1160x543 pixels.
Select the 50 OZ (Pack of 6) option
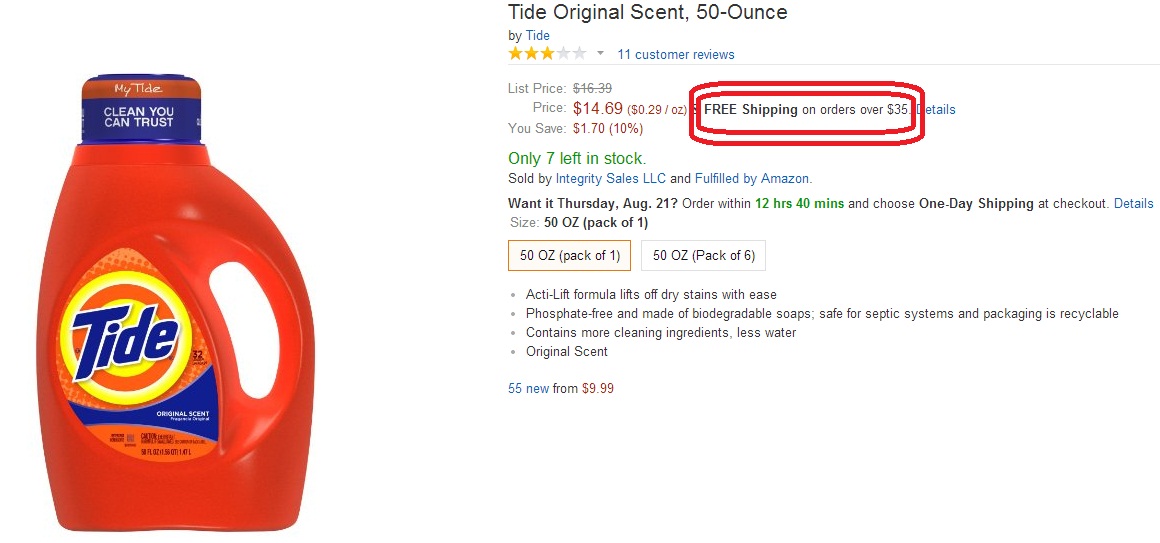[x=703, y=256]
